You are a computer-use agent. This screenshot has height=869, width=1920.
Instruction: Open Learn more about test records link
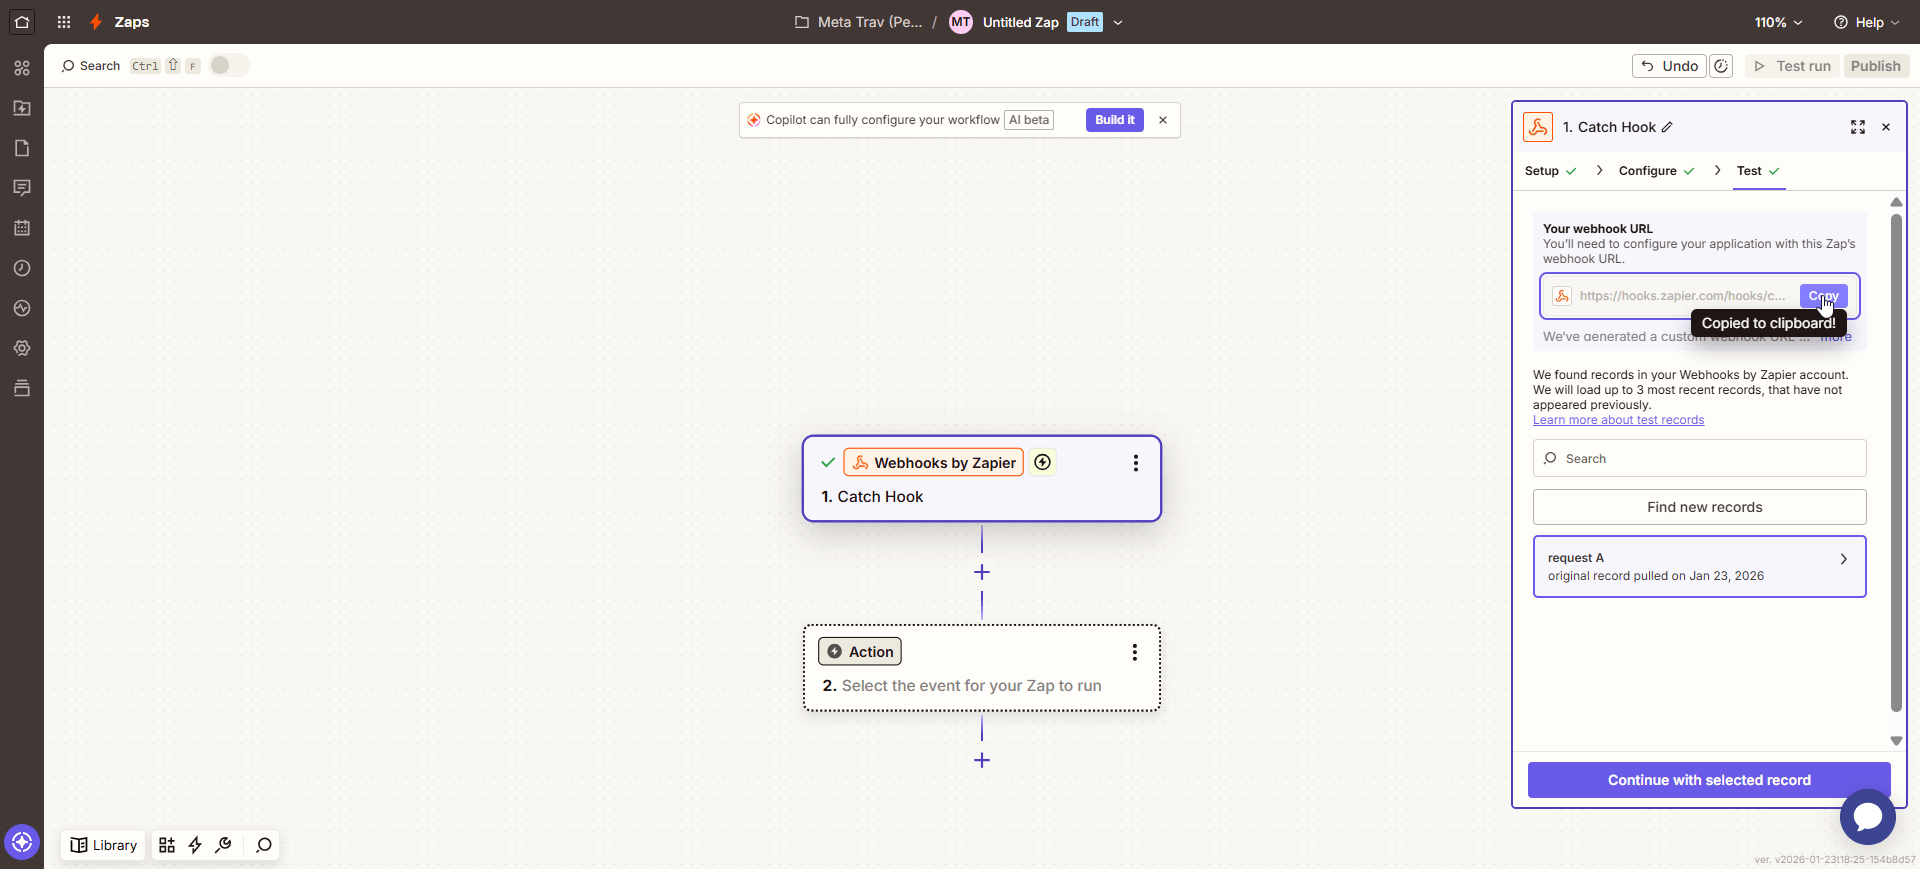(1618, 420)
